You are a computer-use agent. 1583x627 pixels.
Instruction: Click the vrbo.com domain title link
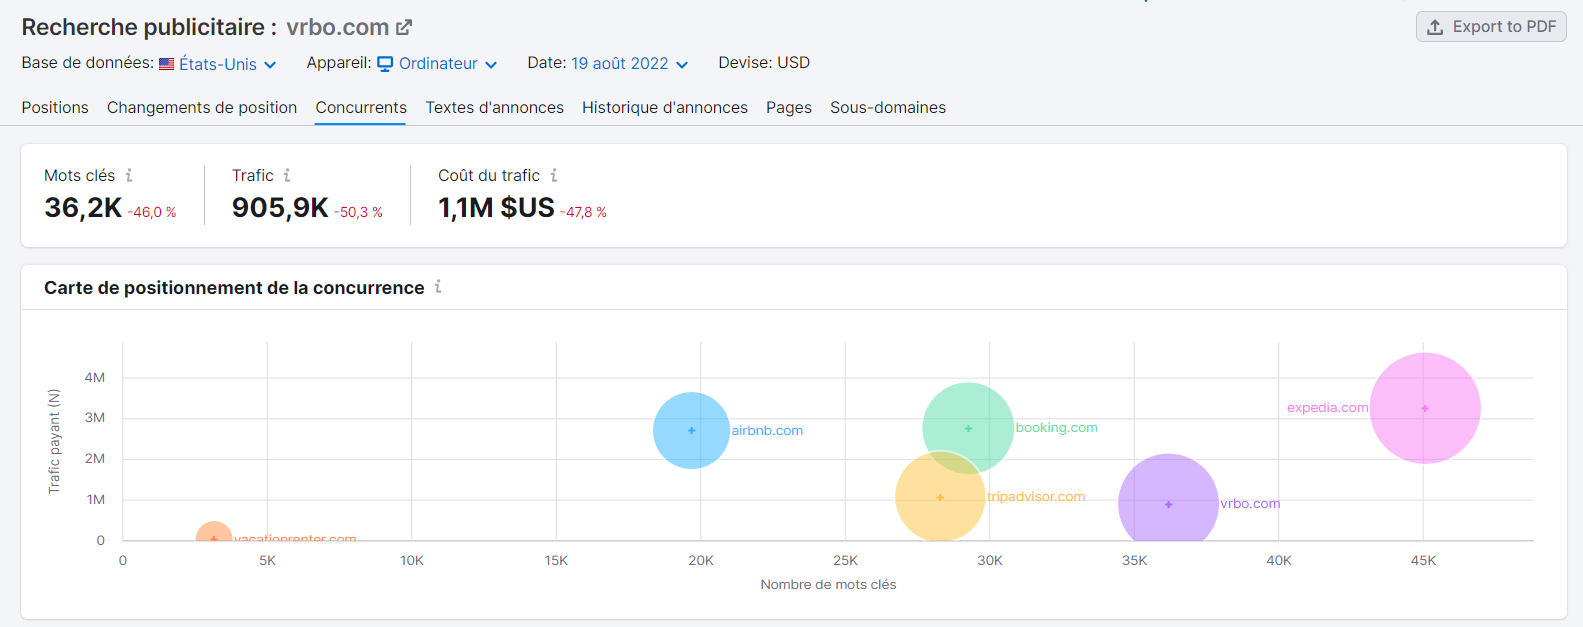coord(338,27)
